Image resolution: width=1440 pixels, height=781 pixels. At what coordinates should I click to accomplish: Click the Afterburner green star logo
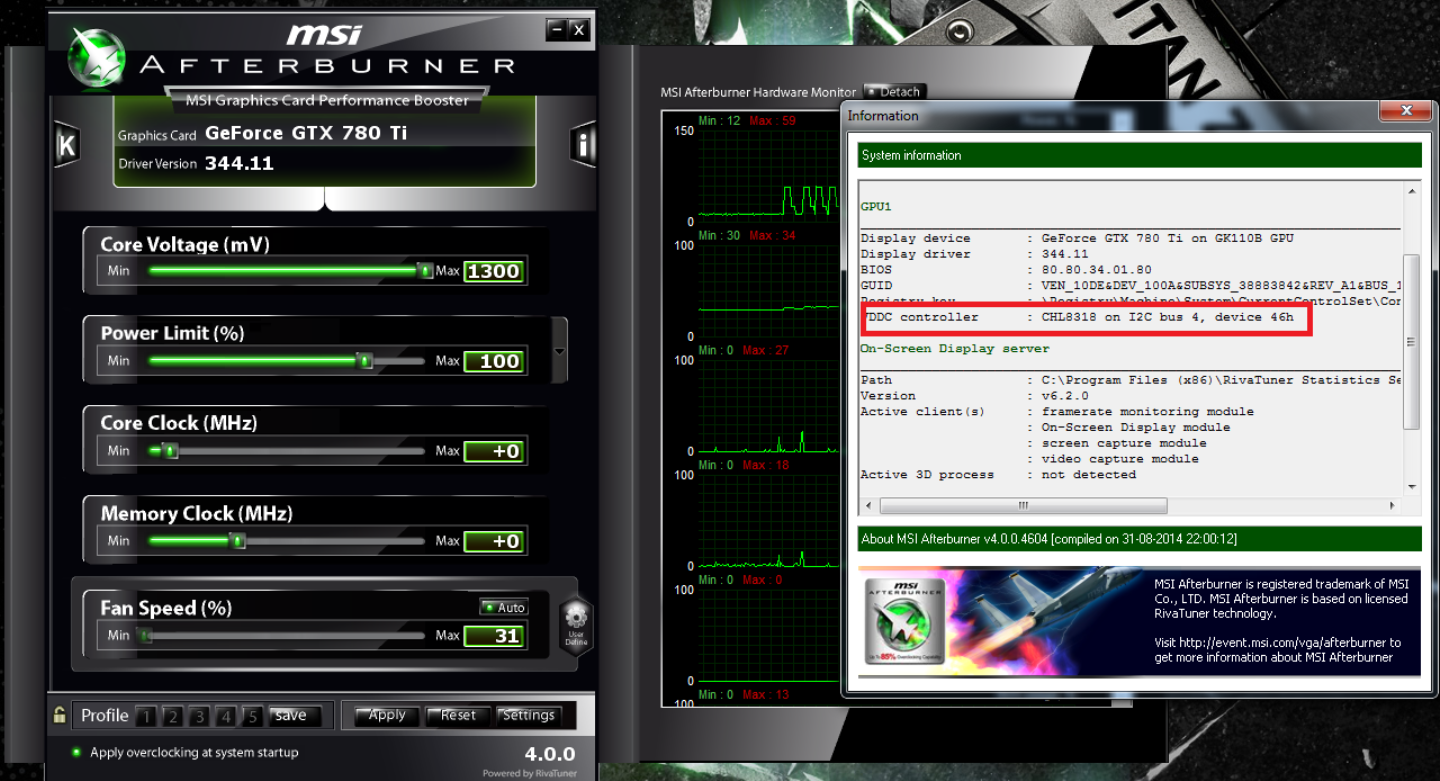(96, 58)
